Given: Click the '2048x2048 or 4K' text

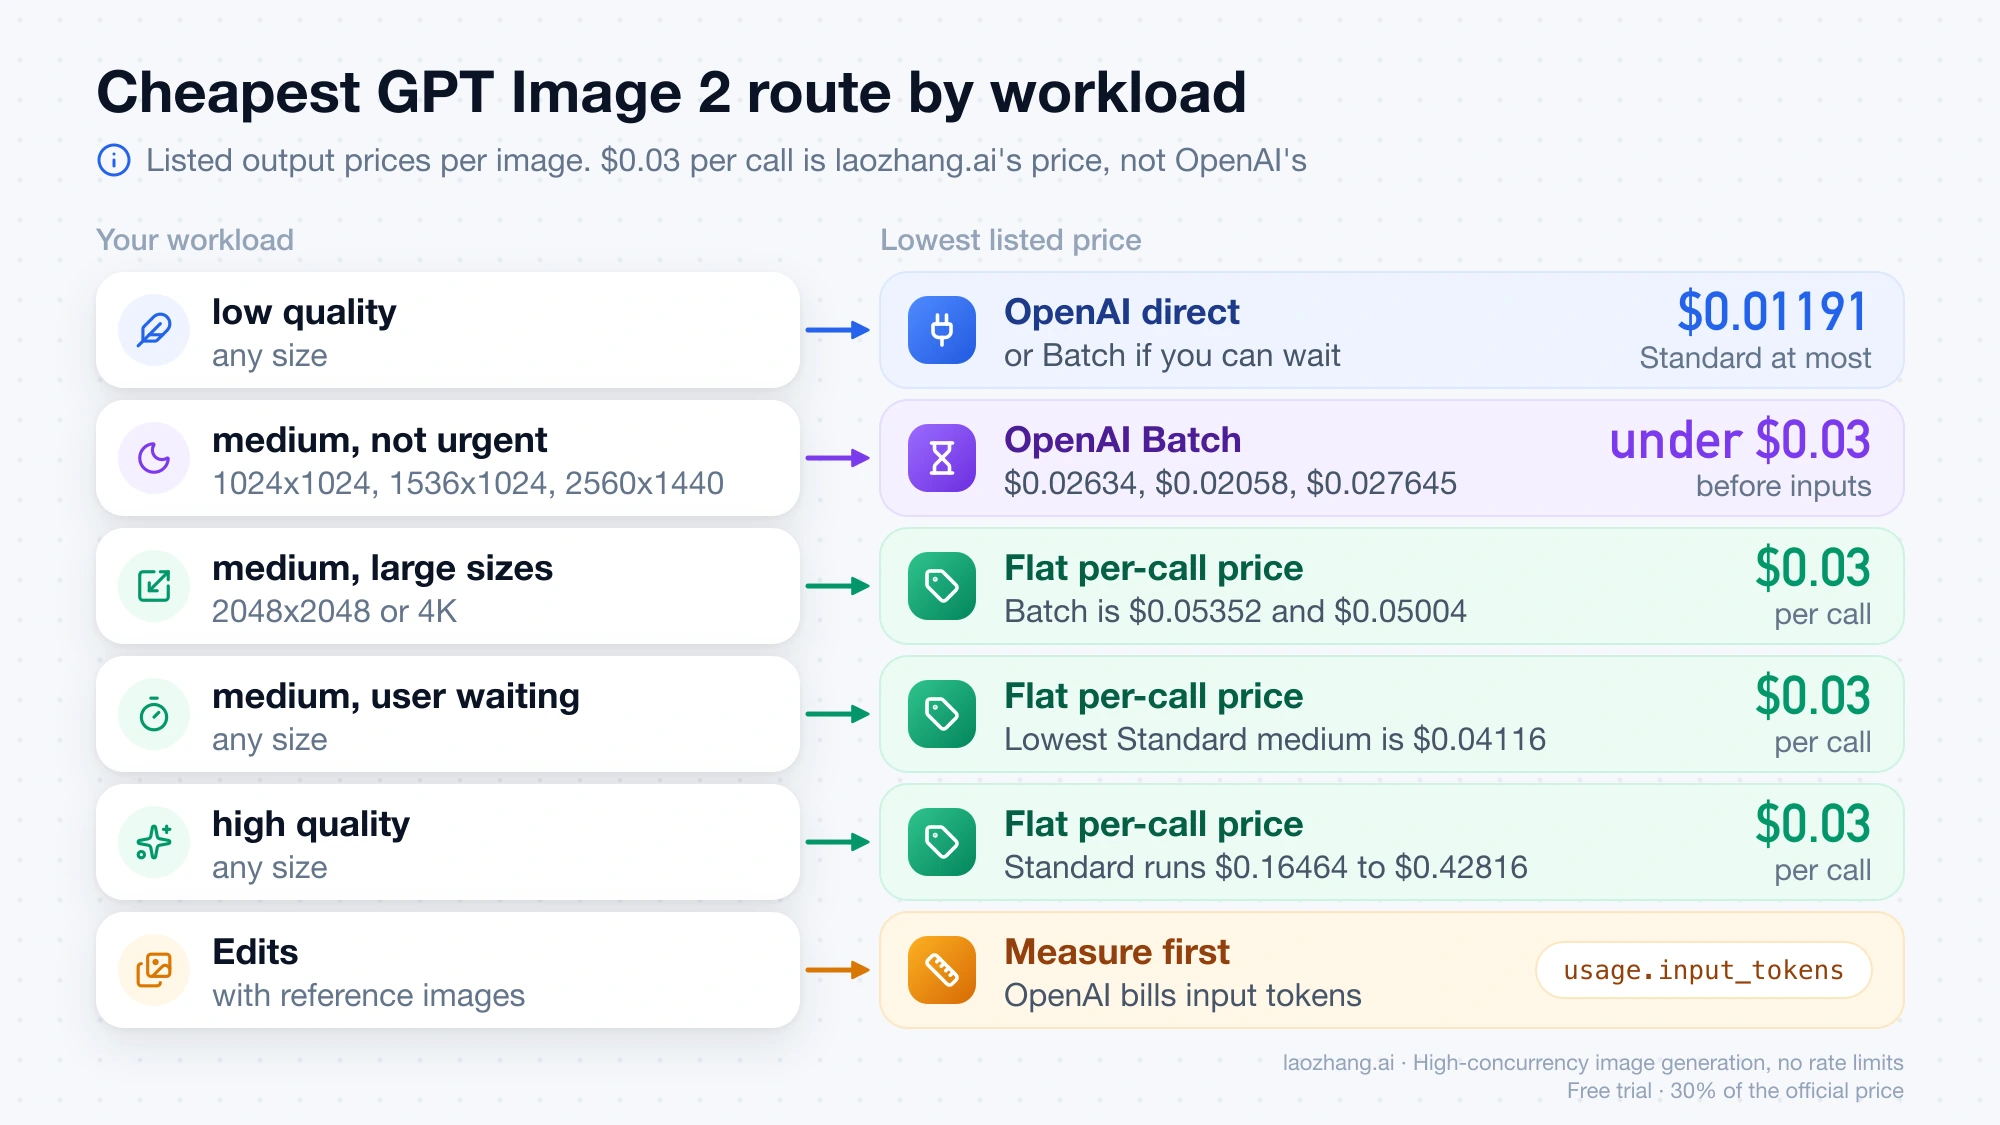Looking at the screenshot, I should click(x=334, y=612).
